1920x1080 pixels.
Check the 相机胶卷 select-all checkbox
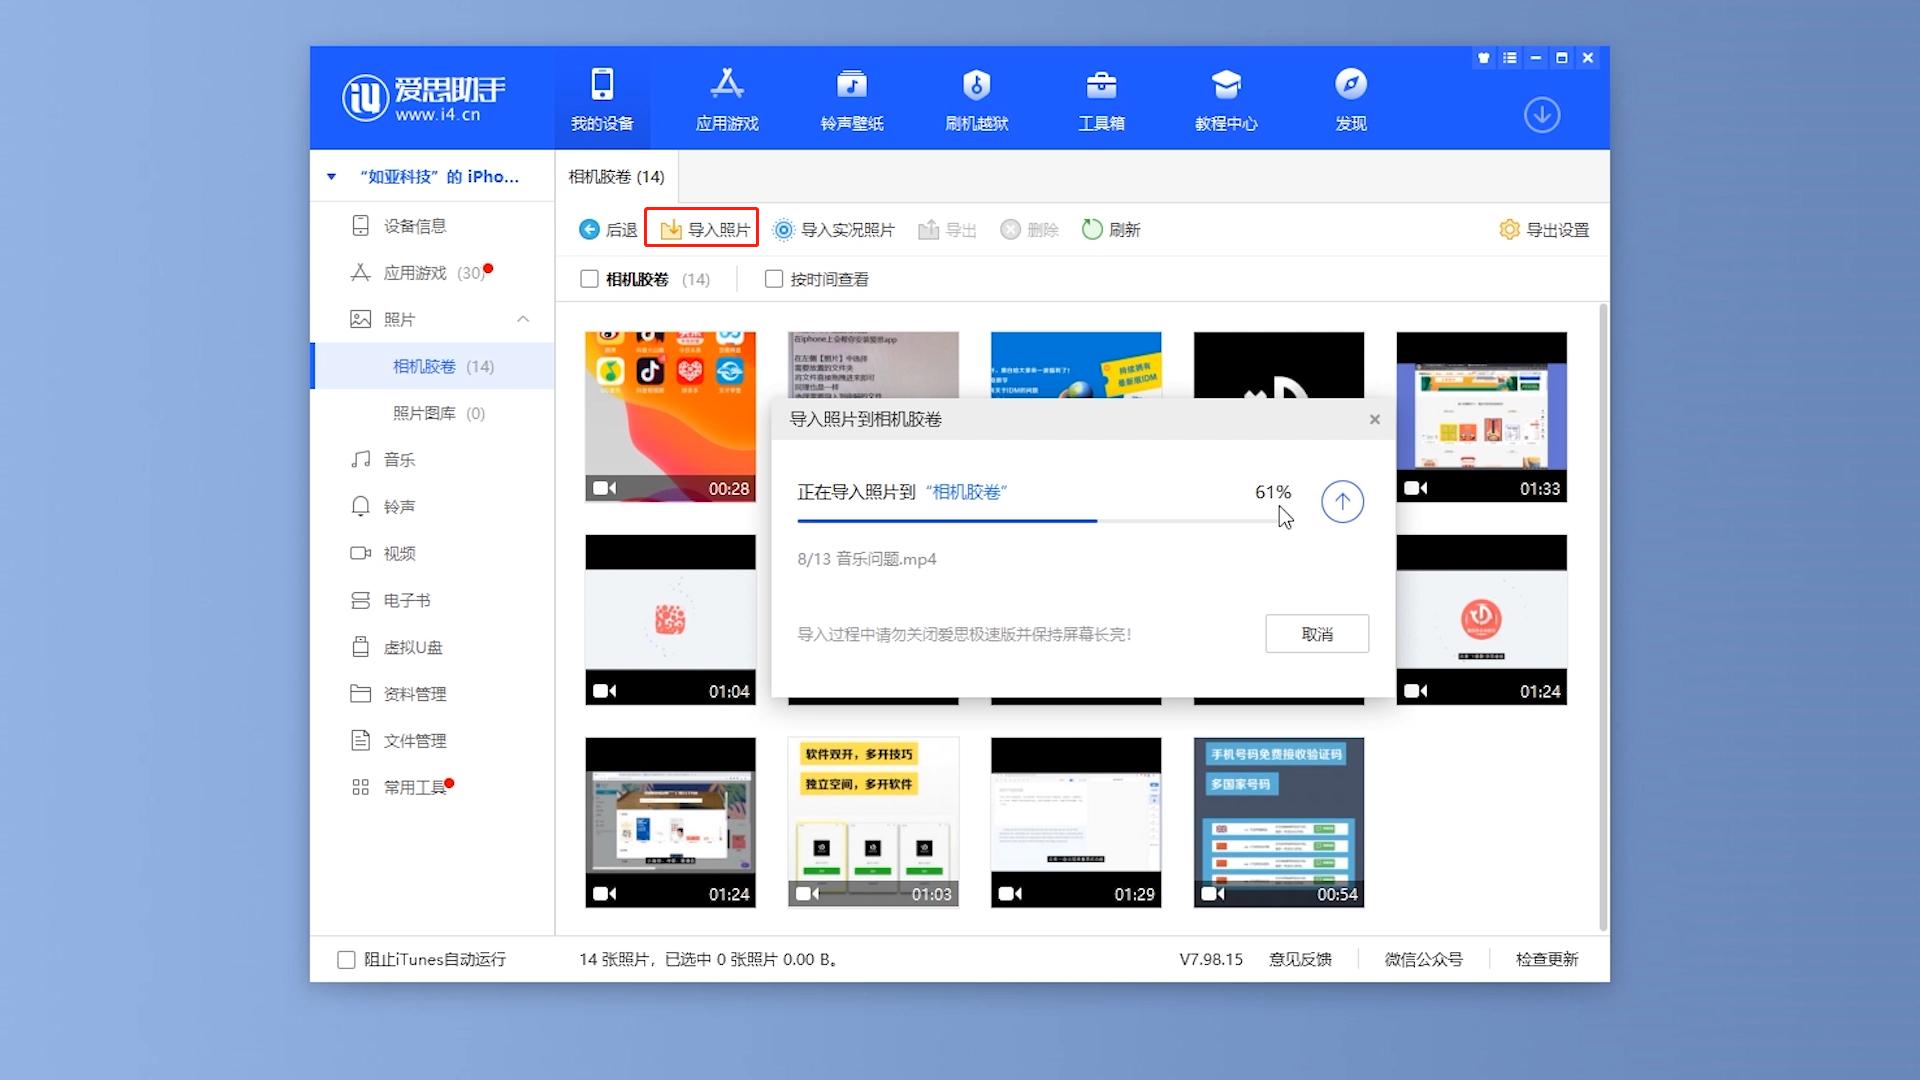[589, 279]
